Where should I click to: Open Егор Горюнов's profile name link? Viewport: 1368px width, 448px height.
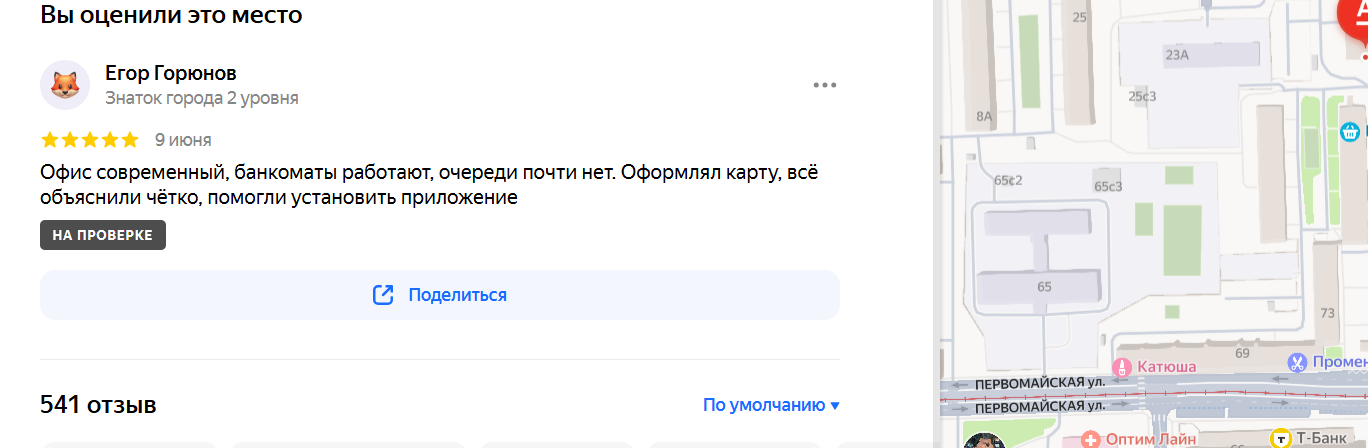coord(171,73)
